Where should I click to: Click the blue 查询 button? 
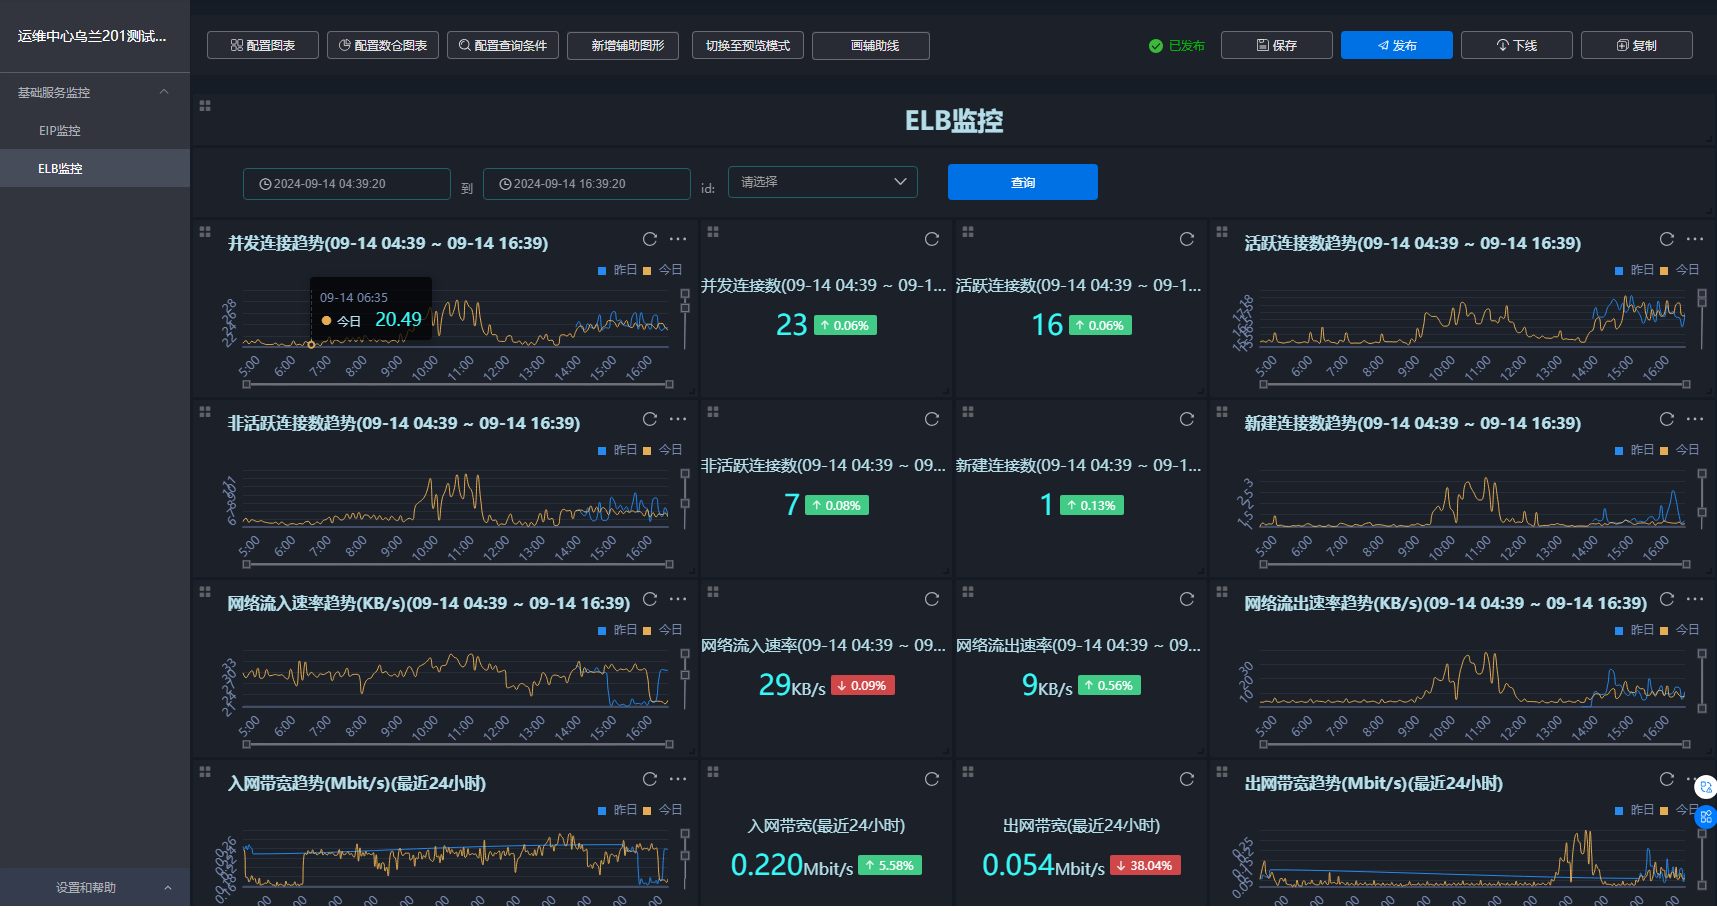1022,182
